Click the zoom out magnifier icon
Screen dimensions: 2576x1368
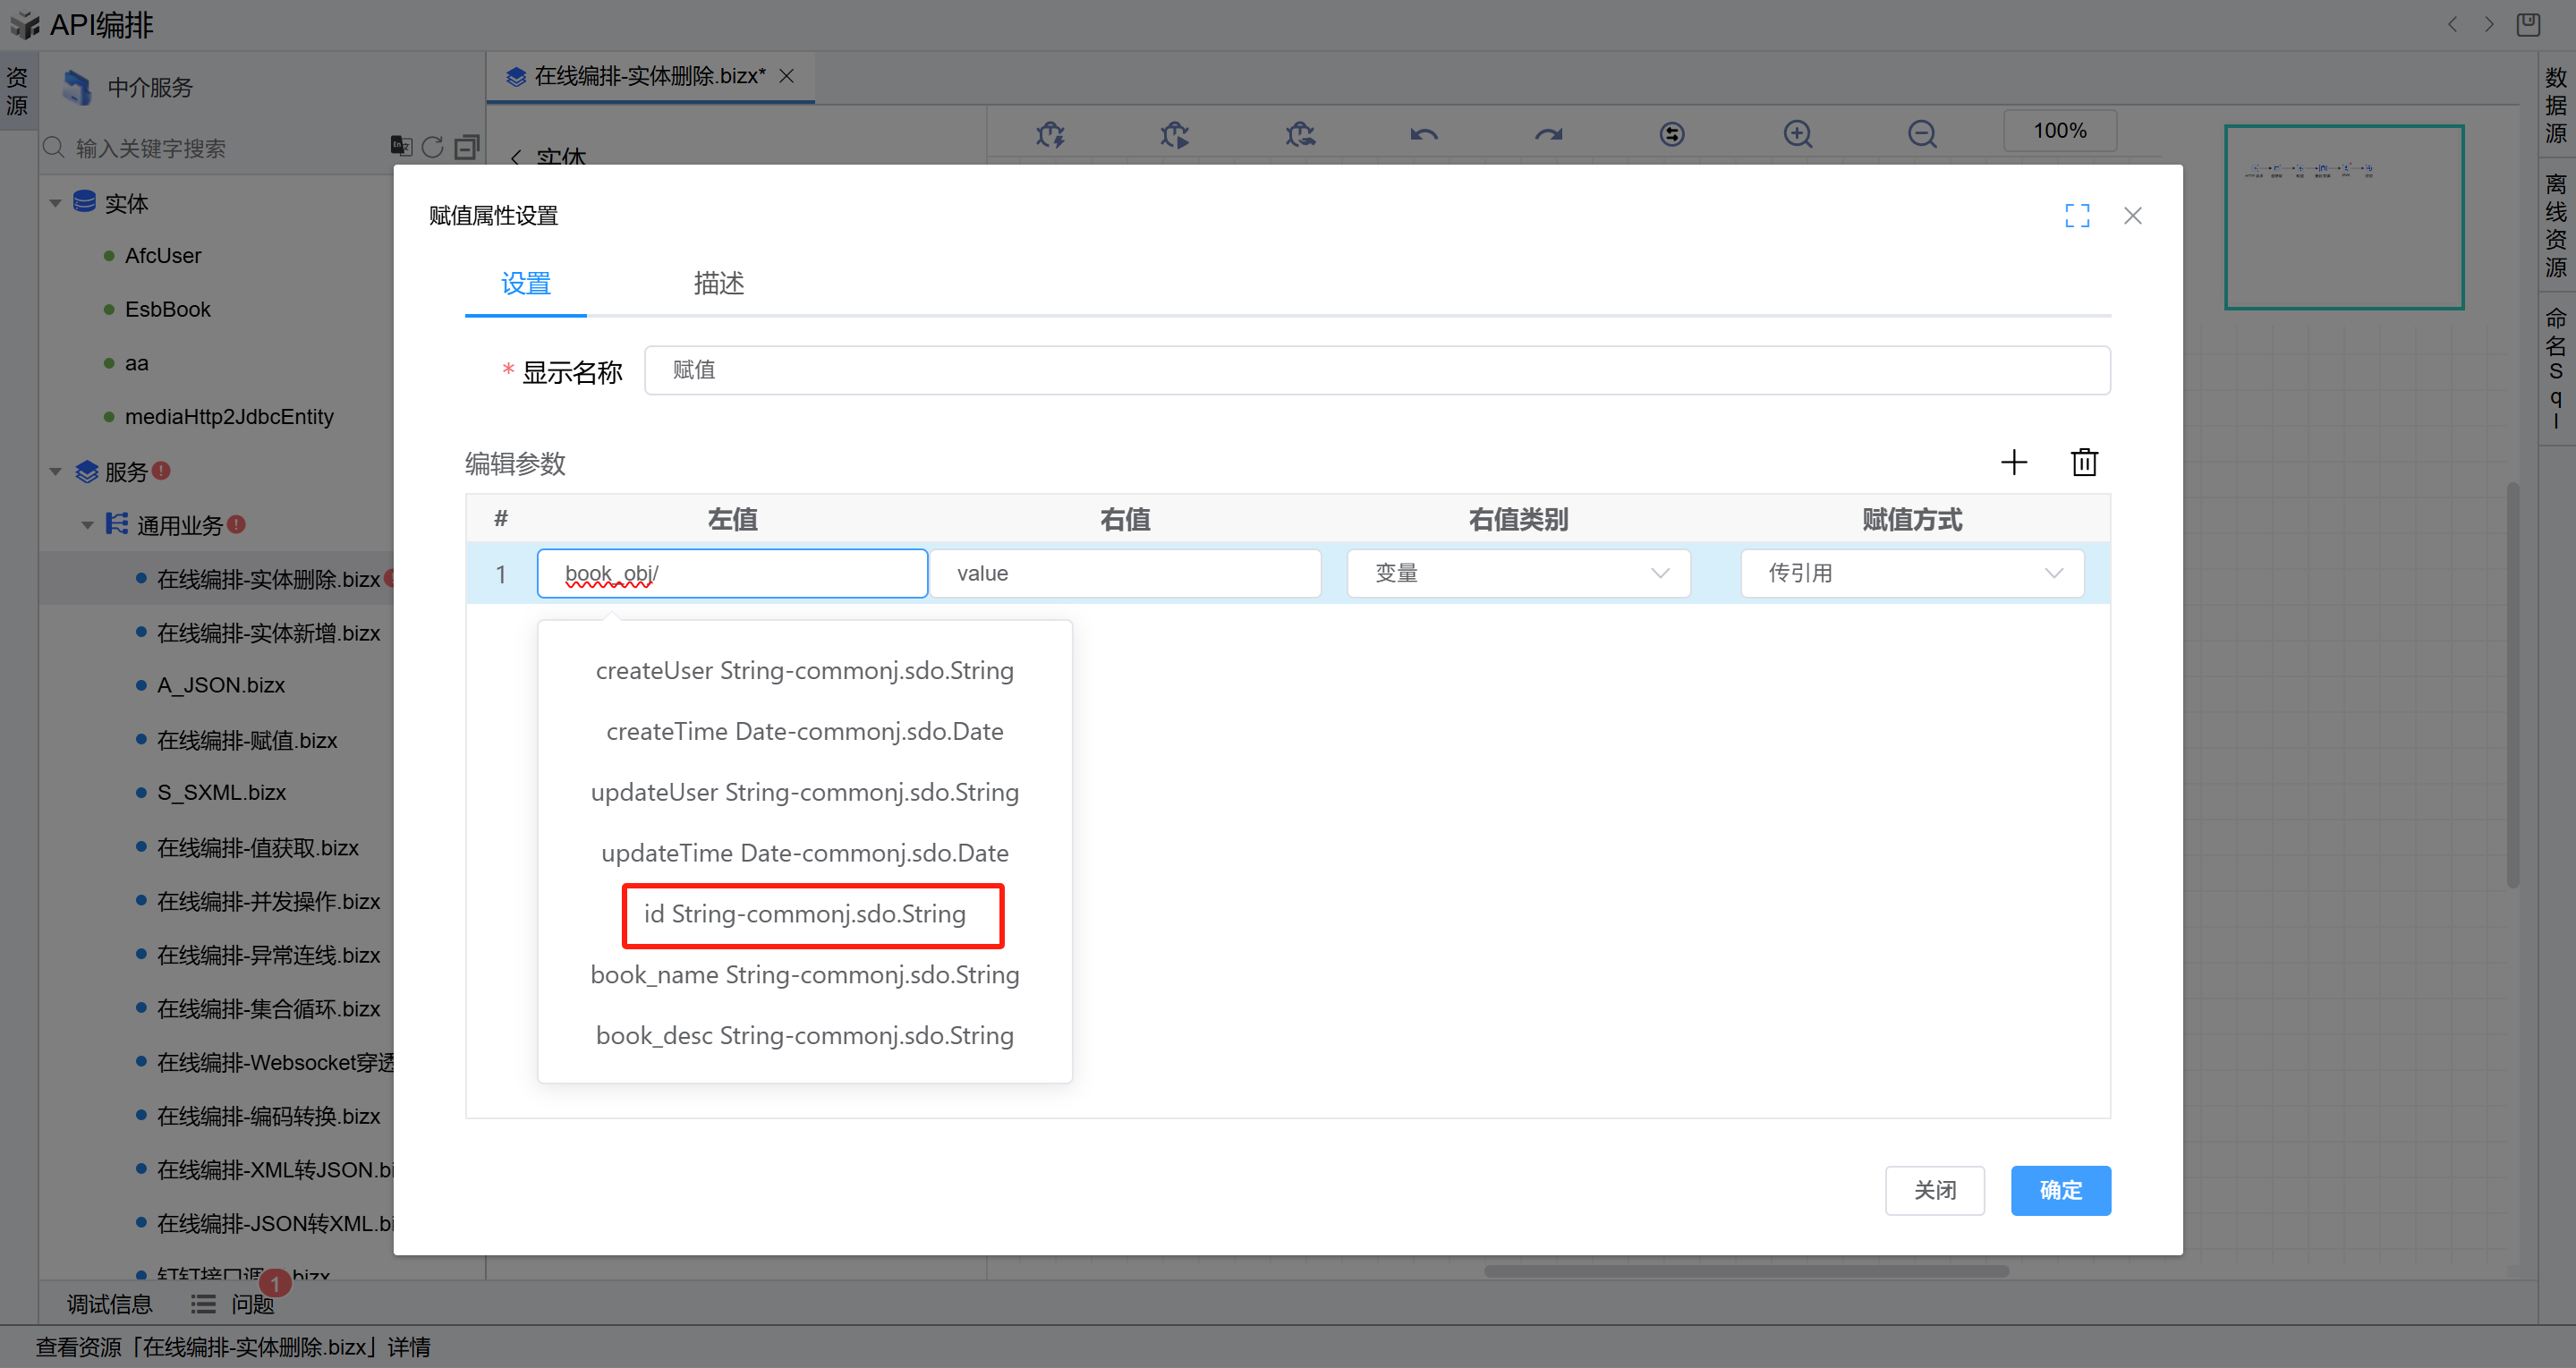tap(1921, 133)
